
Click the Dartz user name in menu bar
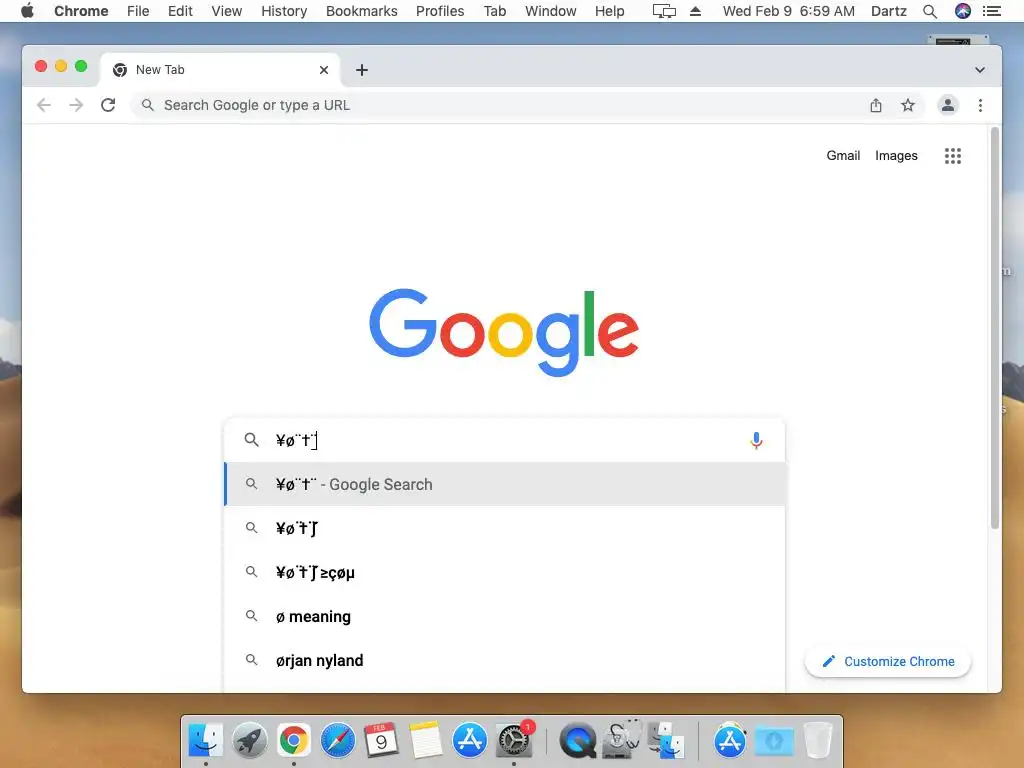coord(888,11)
